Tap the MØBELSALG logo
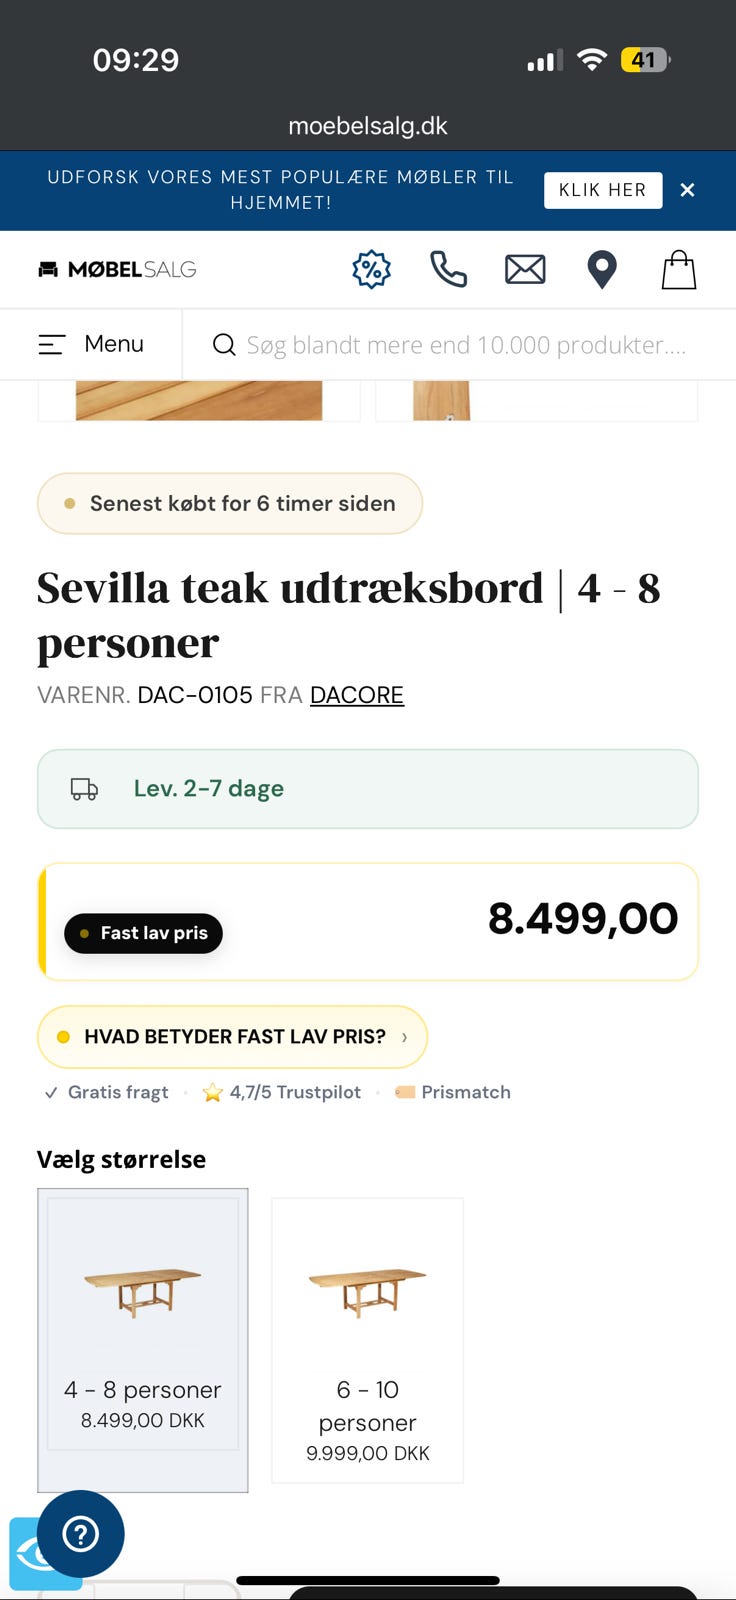Image resolution: width=736 pixels, height=1600 pixels. pyautogui.click(x=117, y=269)
